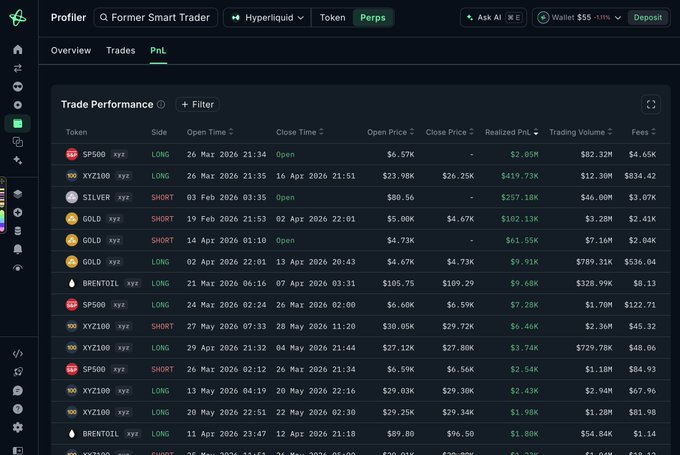Switch to Token mode toggle
680x455 pixels.
333,18
